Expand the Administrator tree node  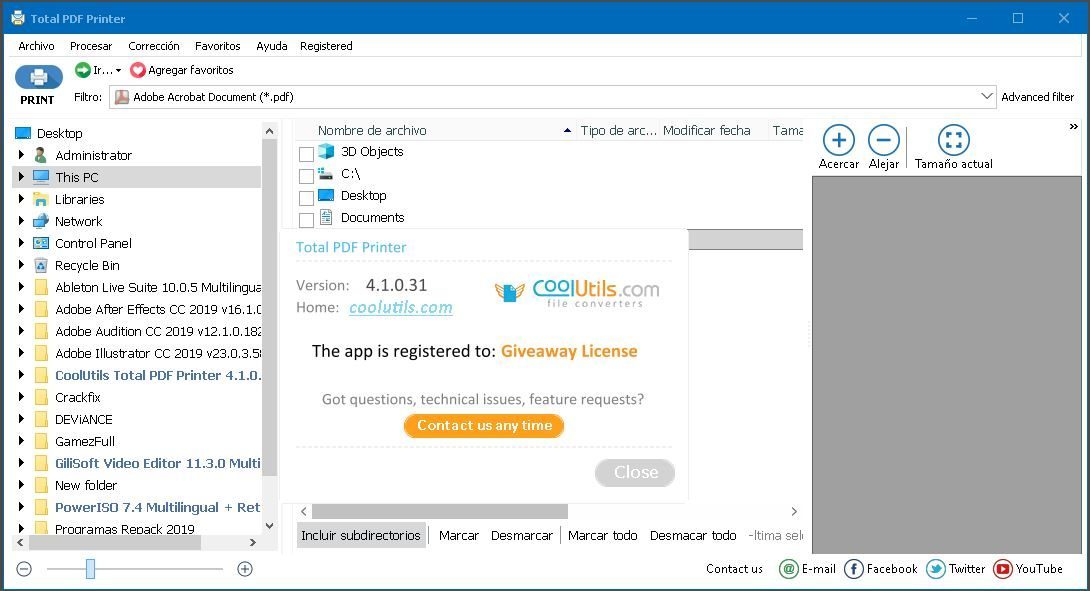[x=21, y=154]
